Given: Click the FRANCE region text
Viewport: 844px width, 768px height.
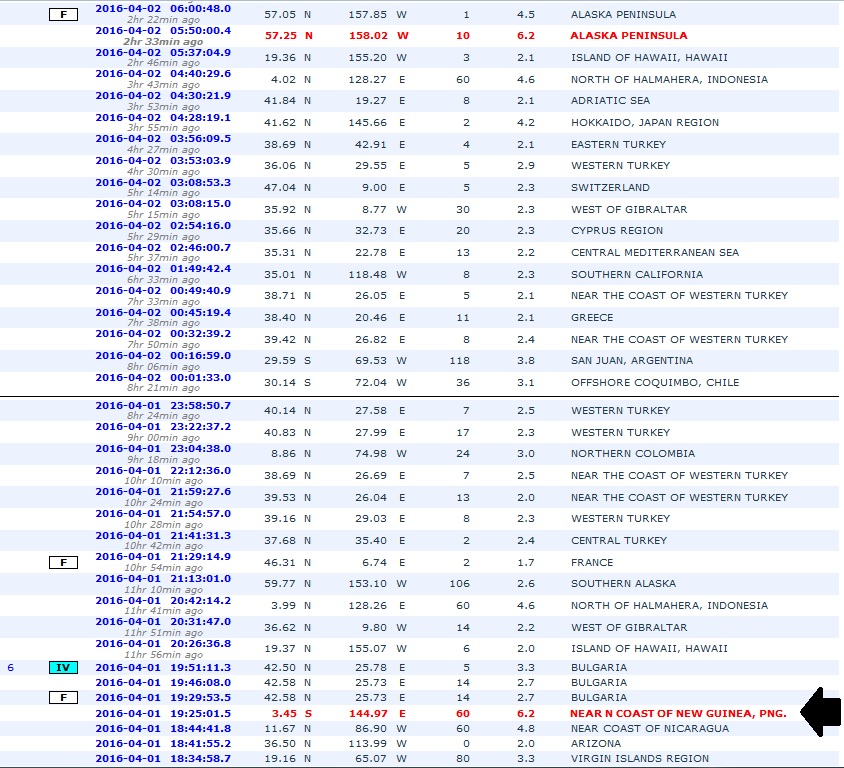Looking at the screenshot, I should pyautogui.click(x=592, y=562).
